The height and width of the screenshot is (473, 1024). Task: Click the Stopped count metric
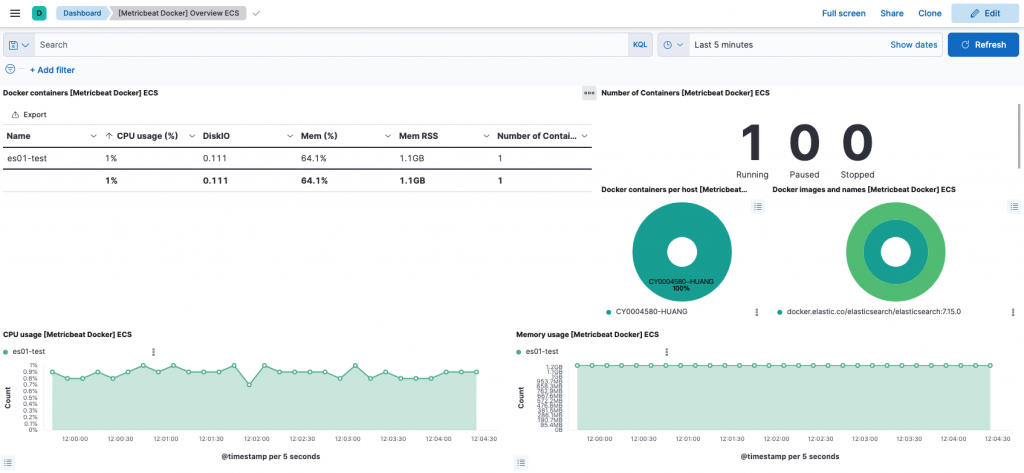pyautogui.click(x=857, y=144)
